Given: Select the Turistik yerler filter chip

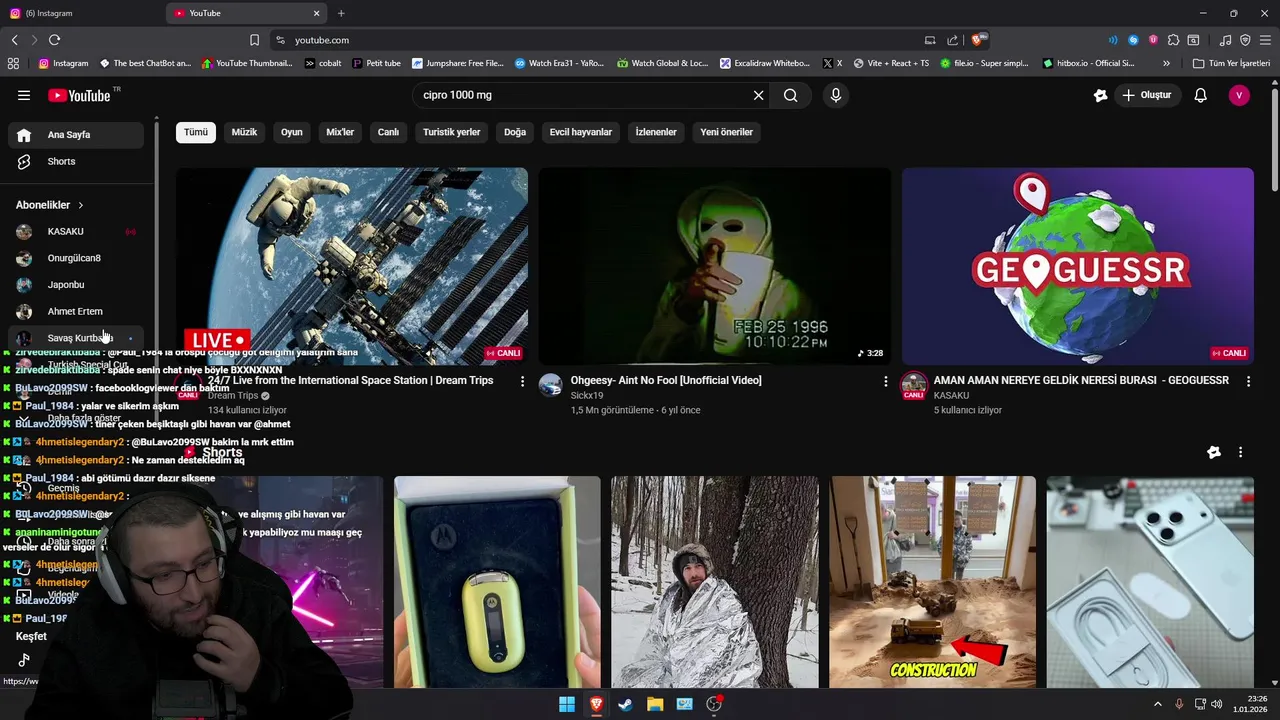Looking at the screenshot, I should point(452,132).
